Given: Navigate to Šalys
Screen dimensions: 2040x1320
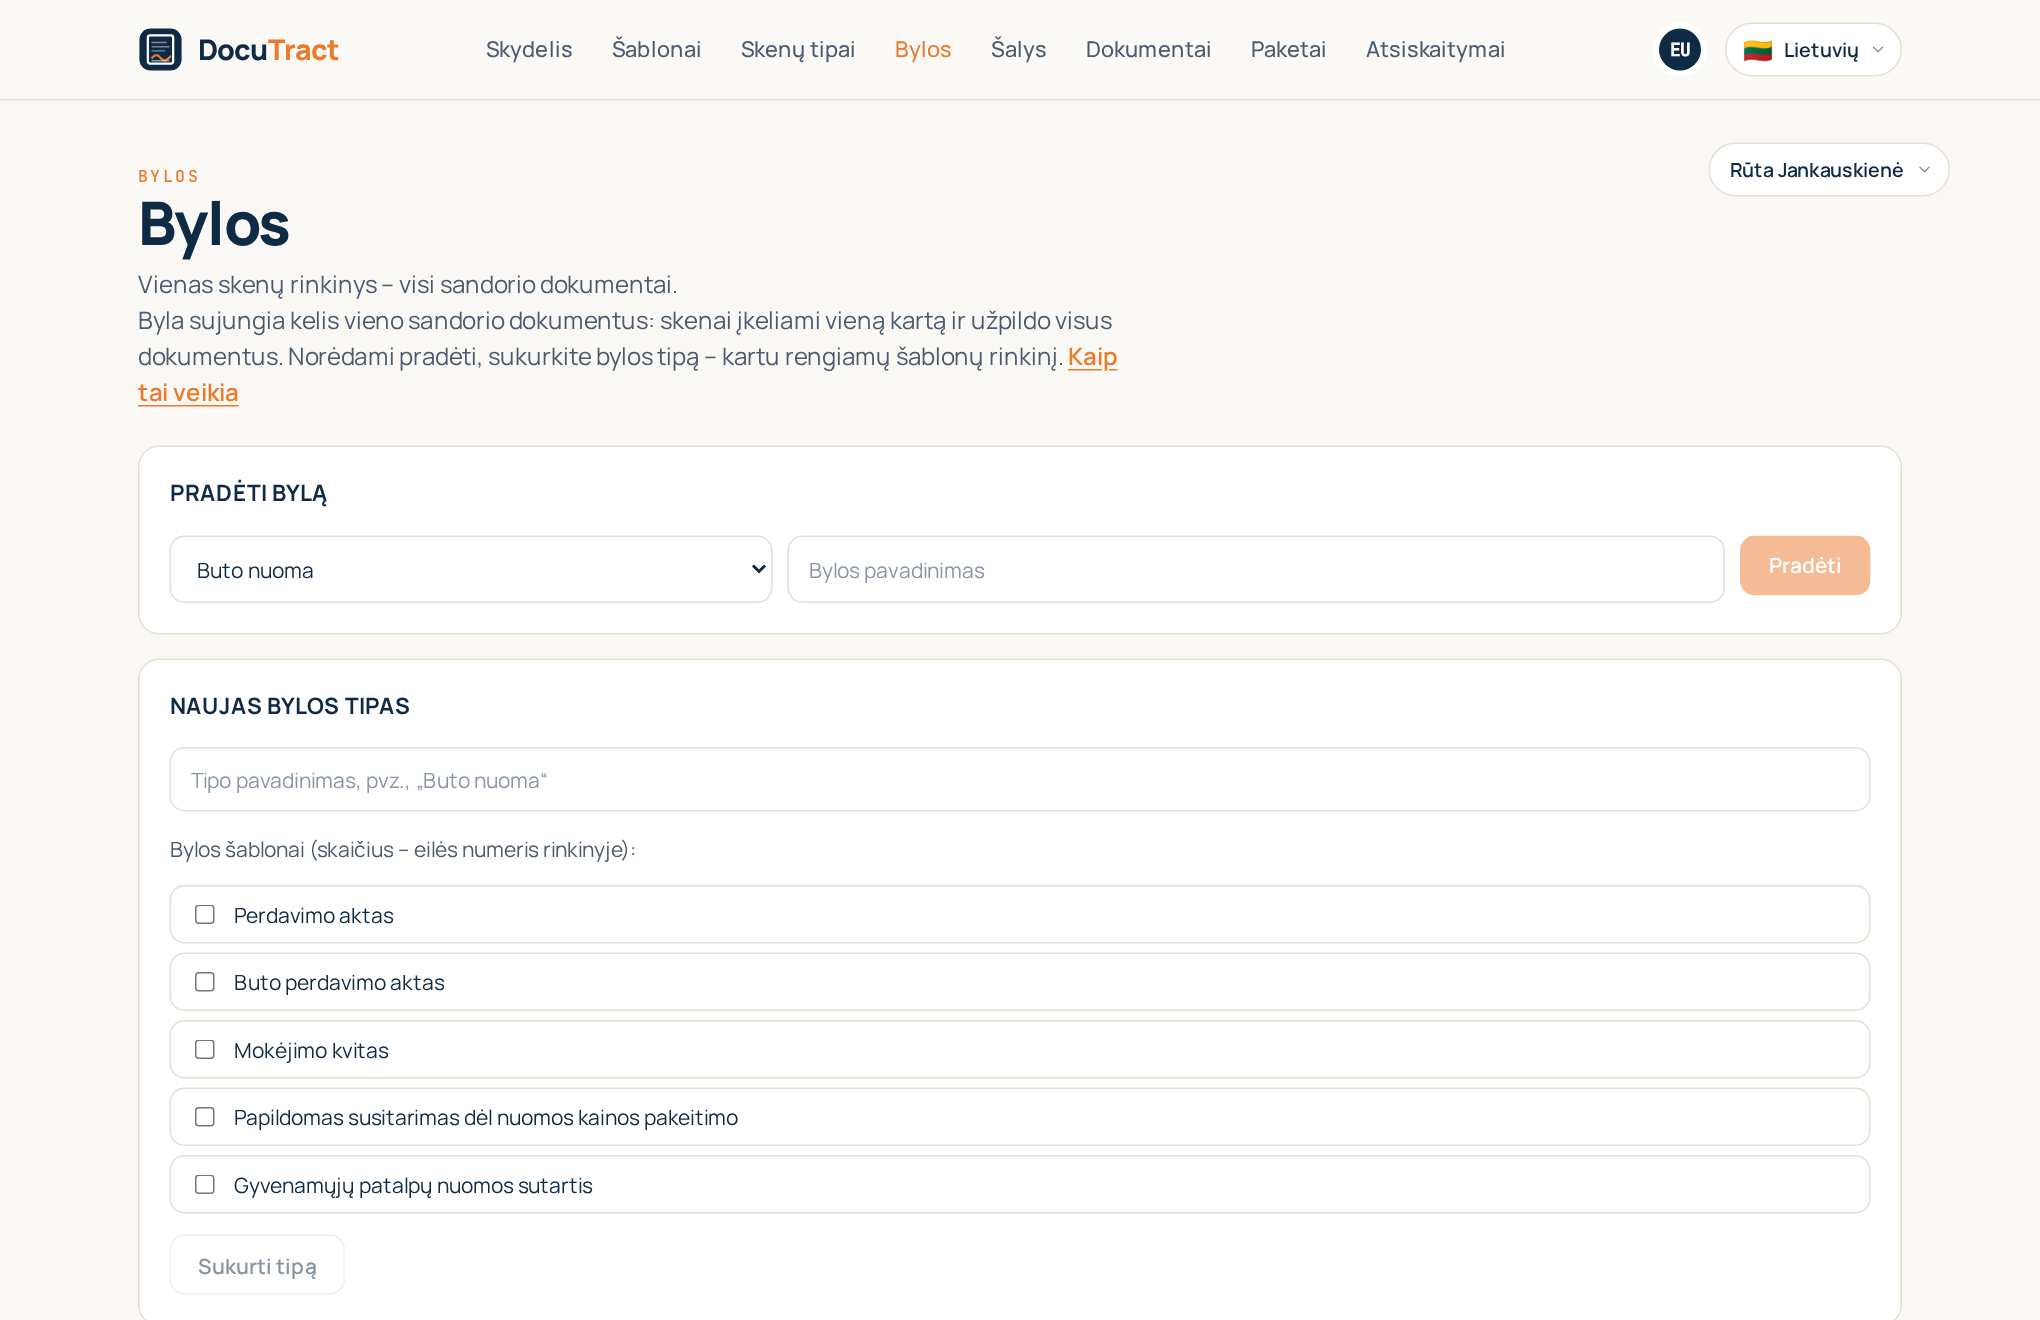Looking at the screenshot, I should pos(1018,49).
